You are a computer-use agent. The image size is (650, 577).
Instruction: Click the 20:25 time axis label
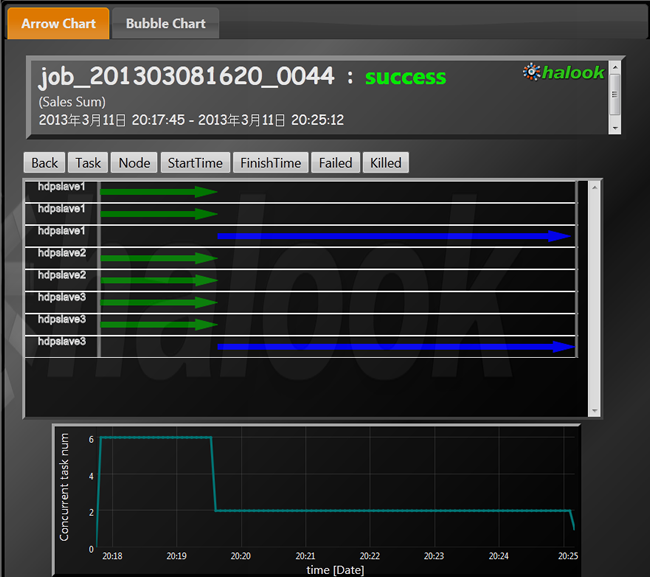click(x=568, y=556)
